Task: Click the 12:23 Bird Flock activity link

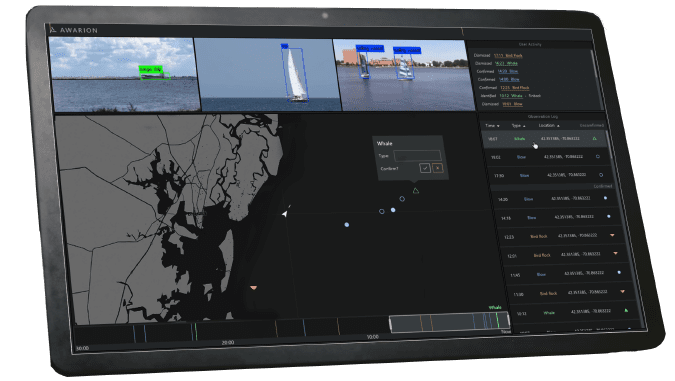Action: point(515,88)
